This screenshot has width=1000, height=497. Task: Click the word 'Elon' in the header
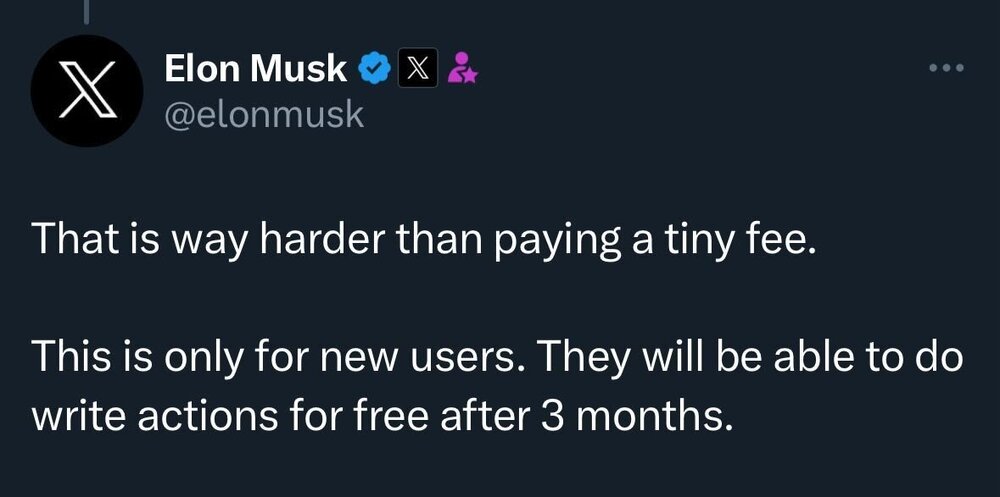tap(202, 69)
